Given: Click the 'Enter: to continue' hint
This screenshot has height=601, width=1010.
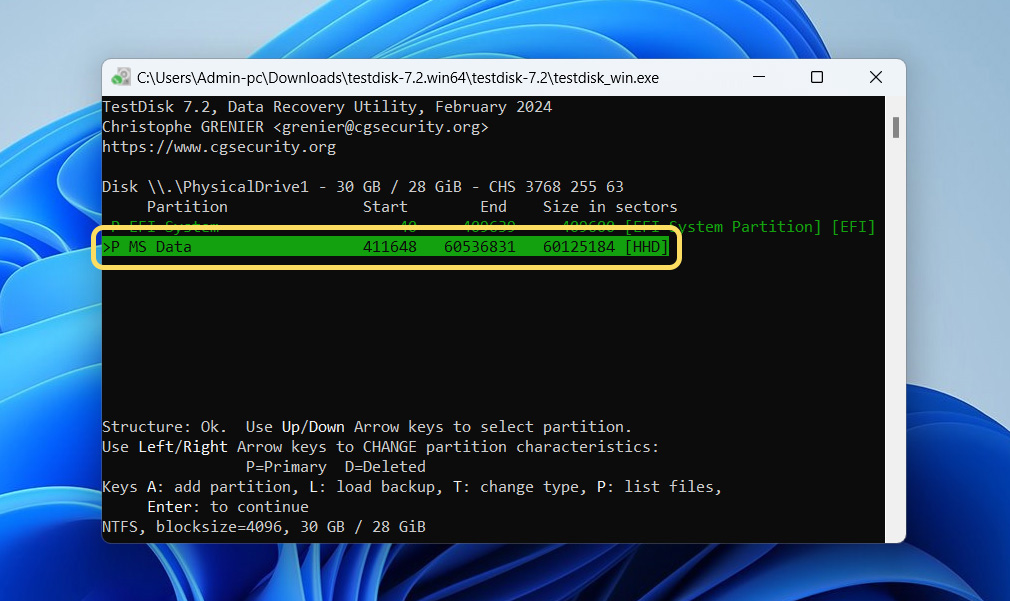Looking at the screenshot, I should tap(227, 507).
